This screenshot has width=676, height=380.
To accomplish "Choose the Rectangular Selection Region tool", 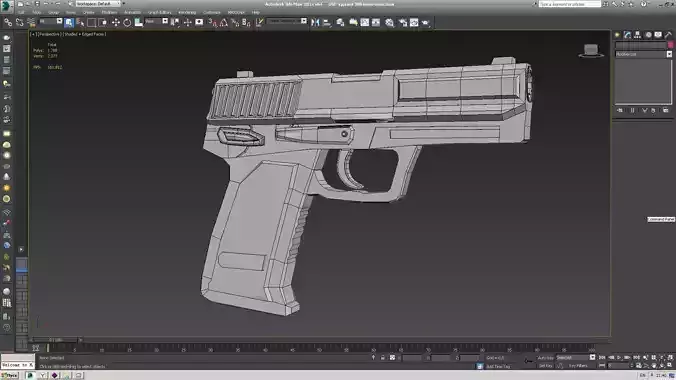I will (x=91, y=22).
